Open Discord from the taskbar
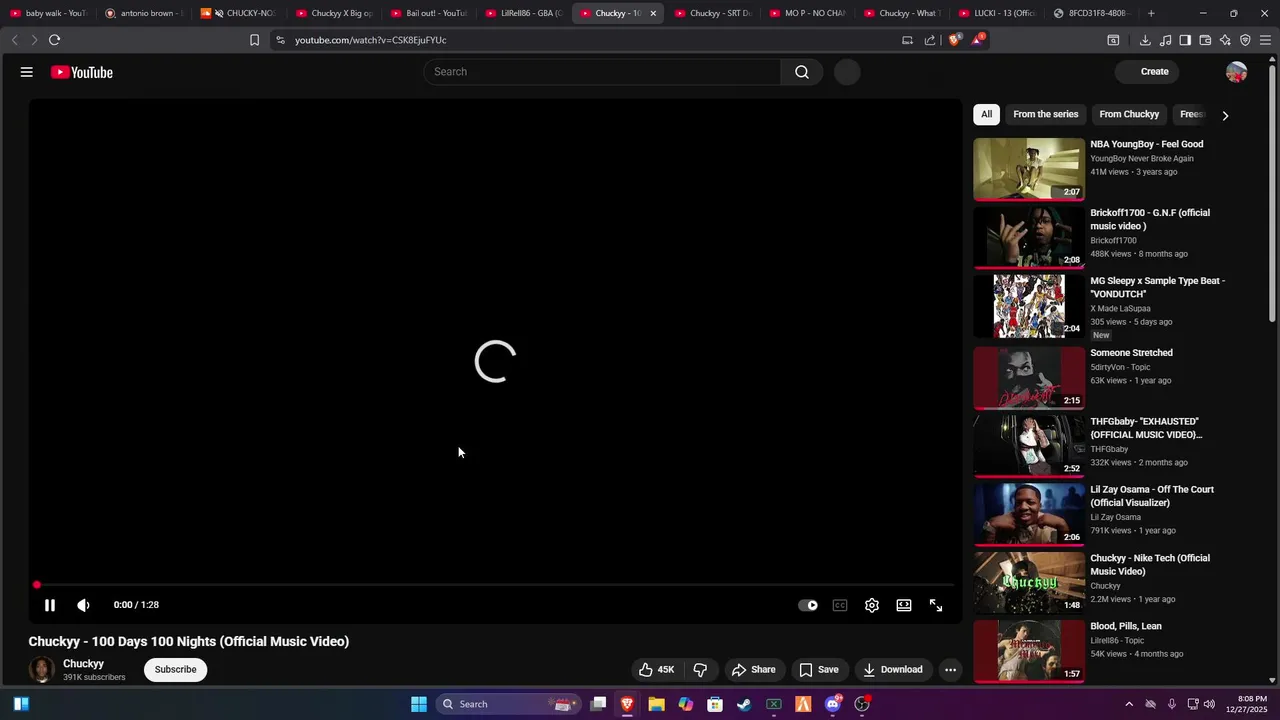 click(832, 704)
